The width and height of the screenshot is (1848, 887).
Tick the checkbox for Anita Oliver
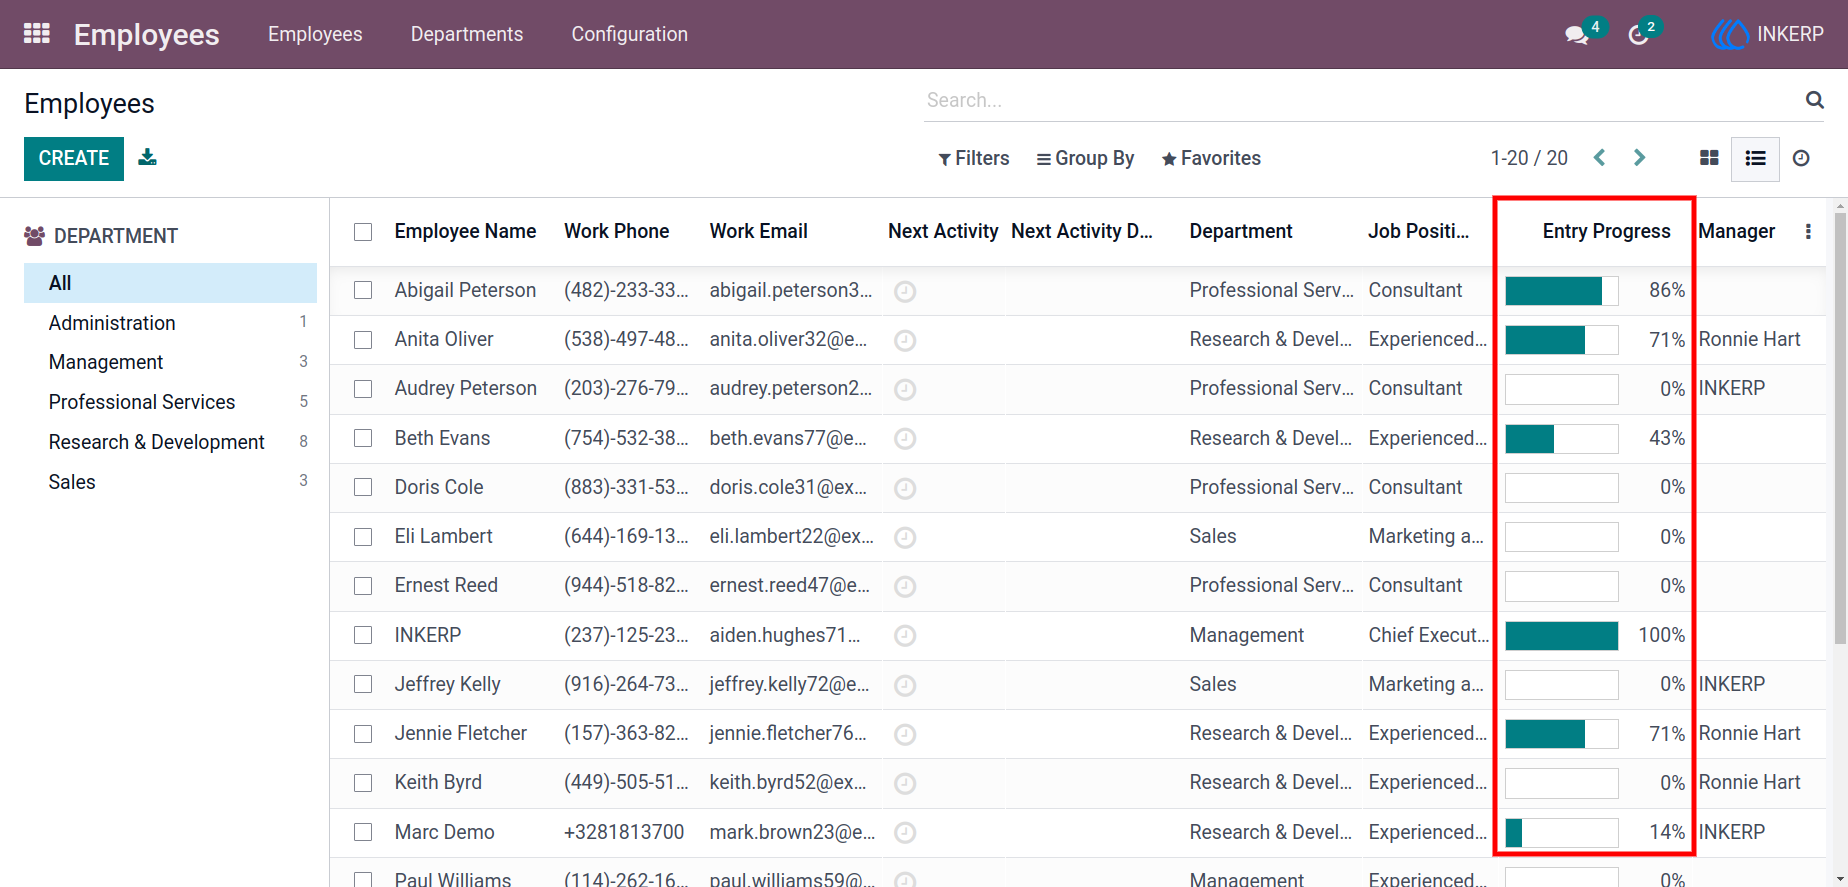click(x=363, y=340)
